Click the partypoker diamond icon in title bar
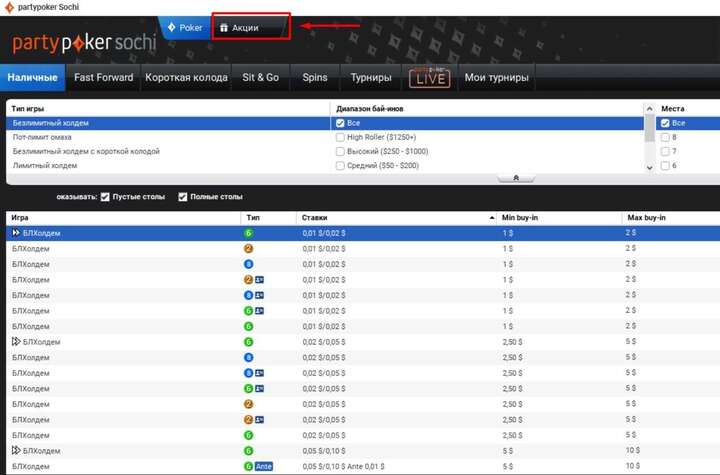Viewport: 720px width, 475px height. 9,7
